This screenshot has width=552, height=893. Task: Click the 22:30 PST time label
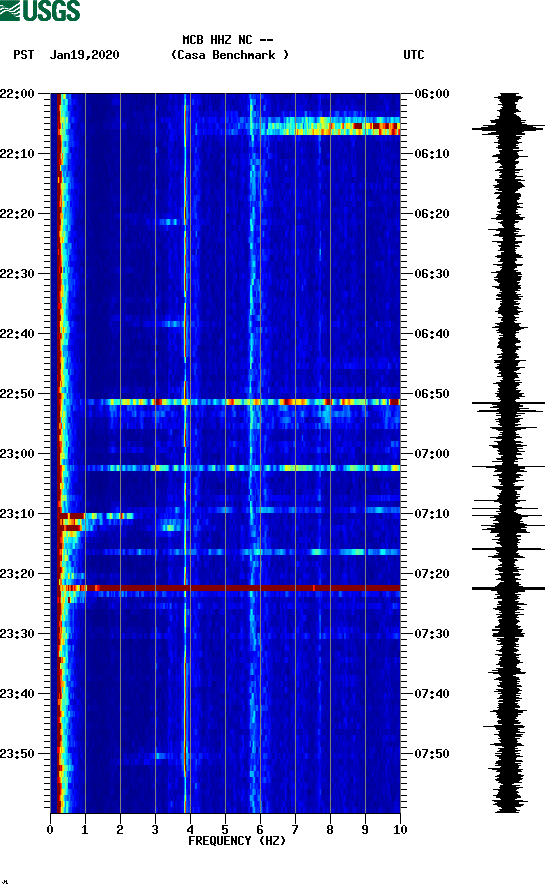point(18,273)
